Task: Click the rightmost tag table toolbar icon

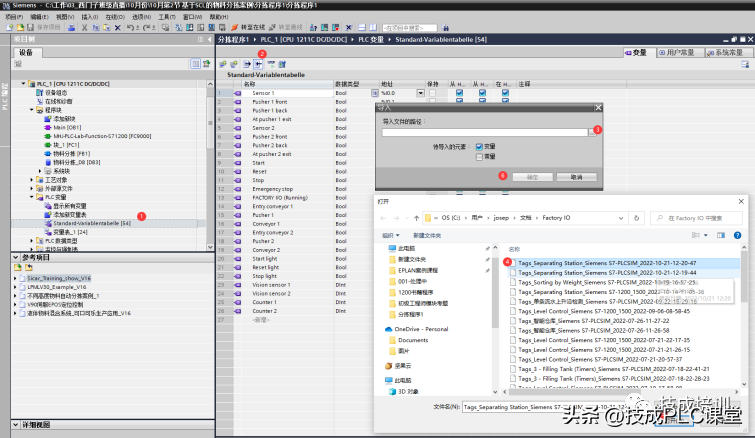Action: pyautogui.click(x=282, y=64)
